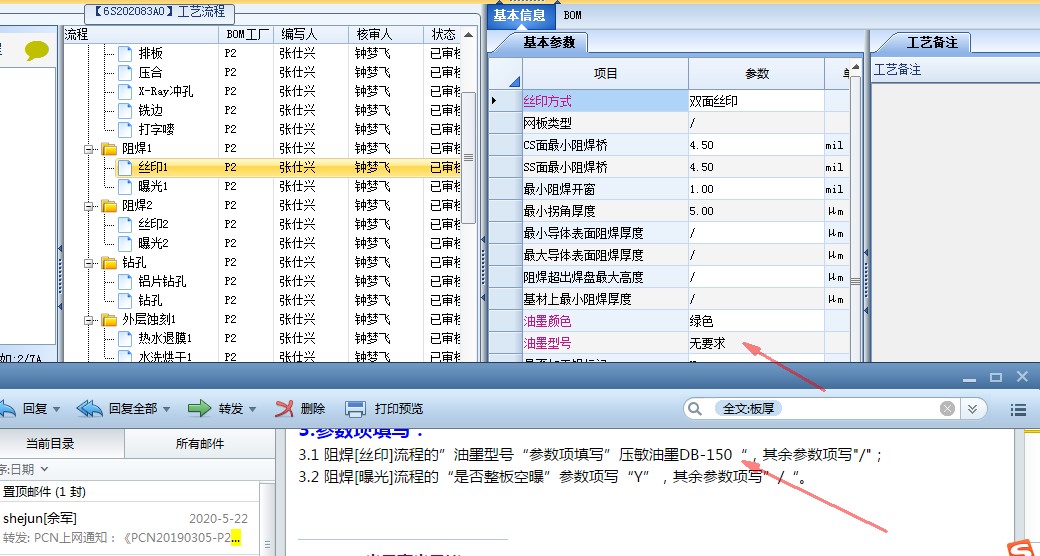Click the page icon of 丝印2

pyautogui.click(x=125, y=224)
